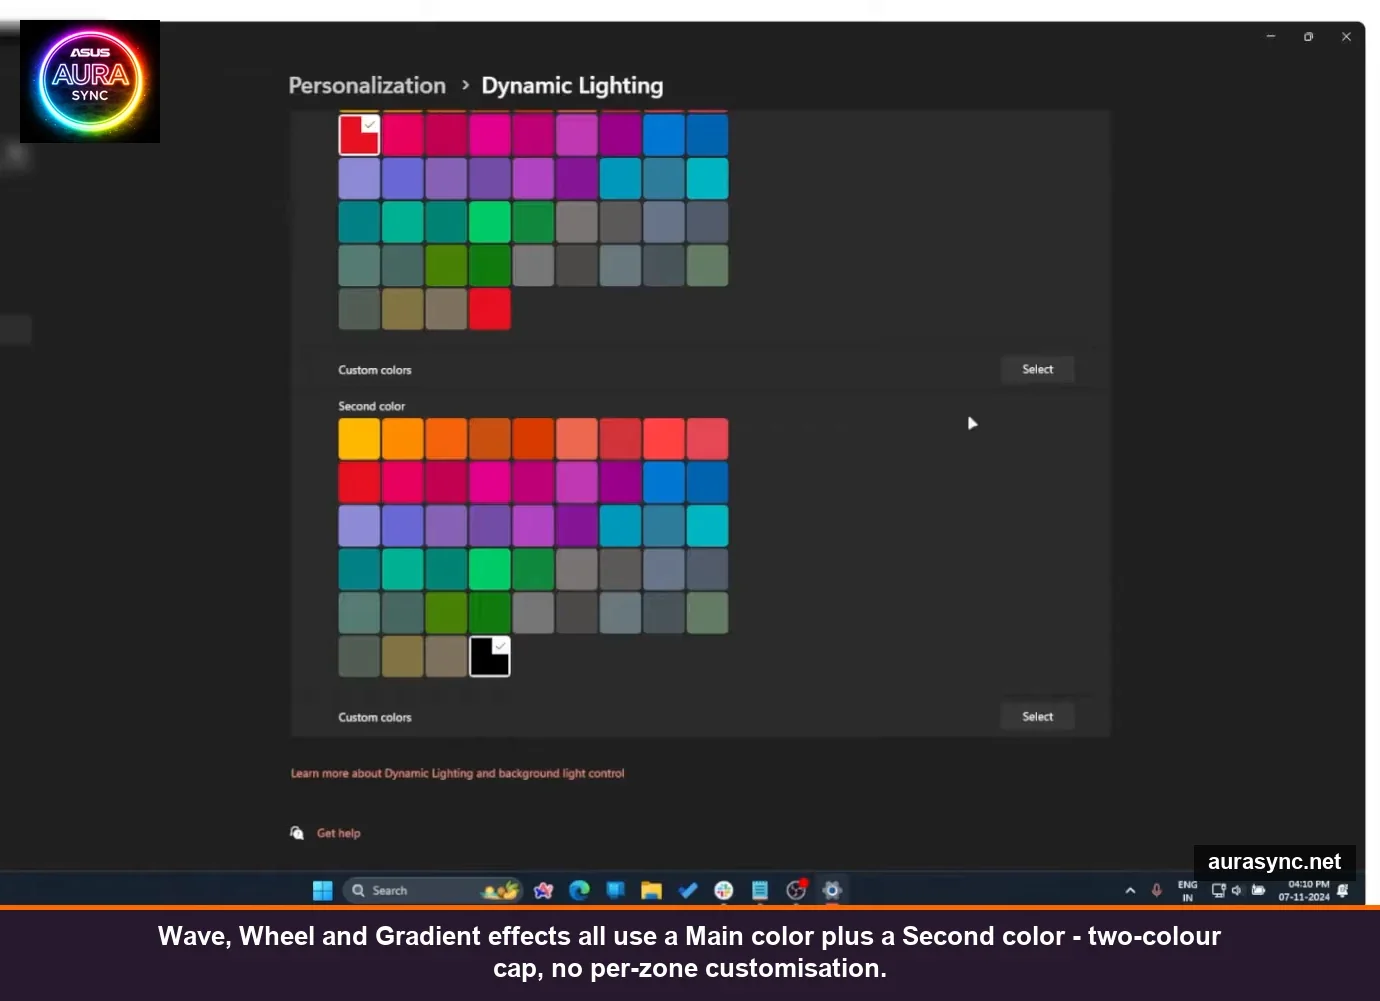Switch input language via the ENG indicator
This screenshot has width=1380, height=1001.
click(1187, 890)
